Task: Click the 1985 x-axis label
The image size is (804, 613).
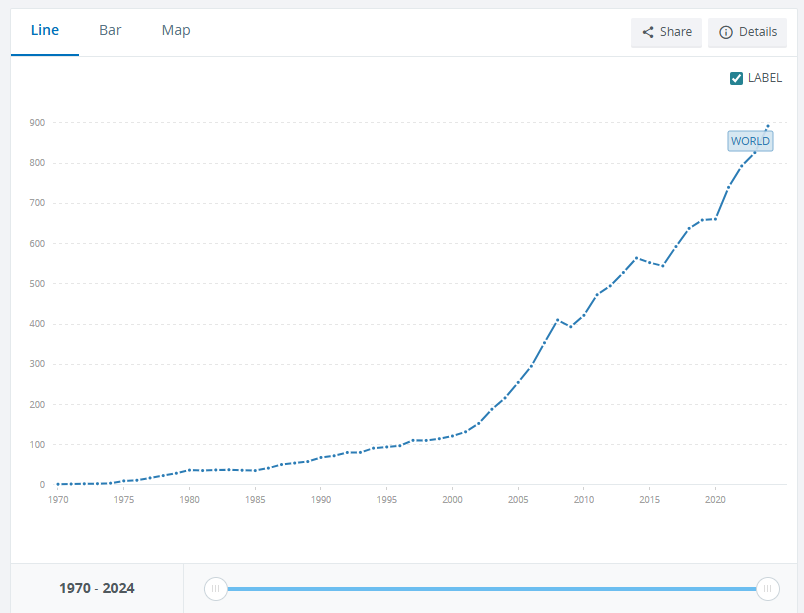Action: pos(255,500)
